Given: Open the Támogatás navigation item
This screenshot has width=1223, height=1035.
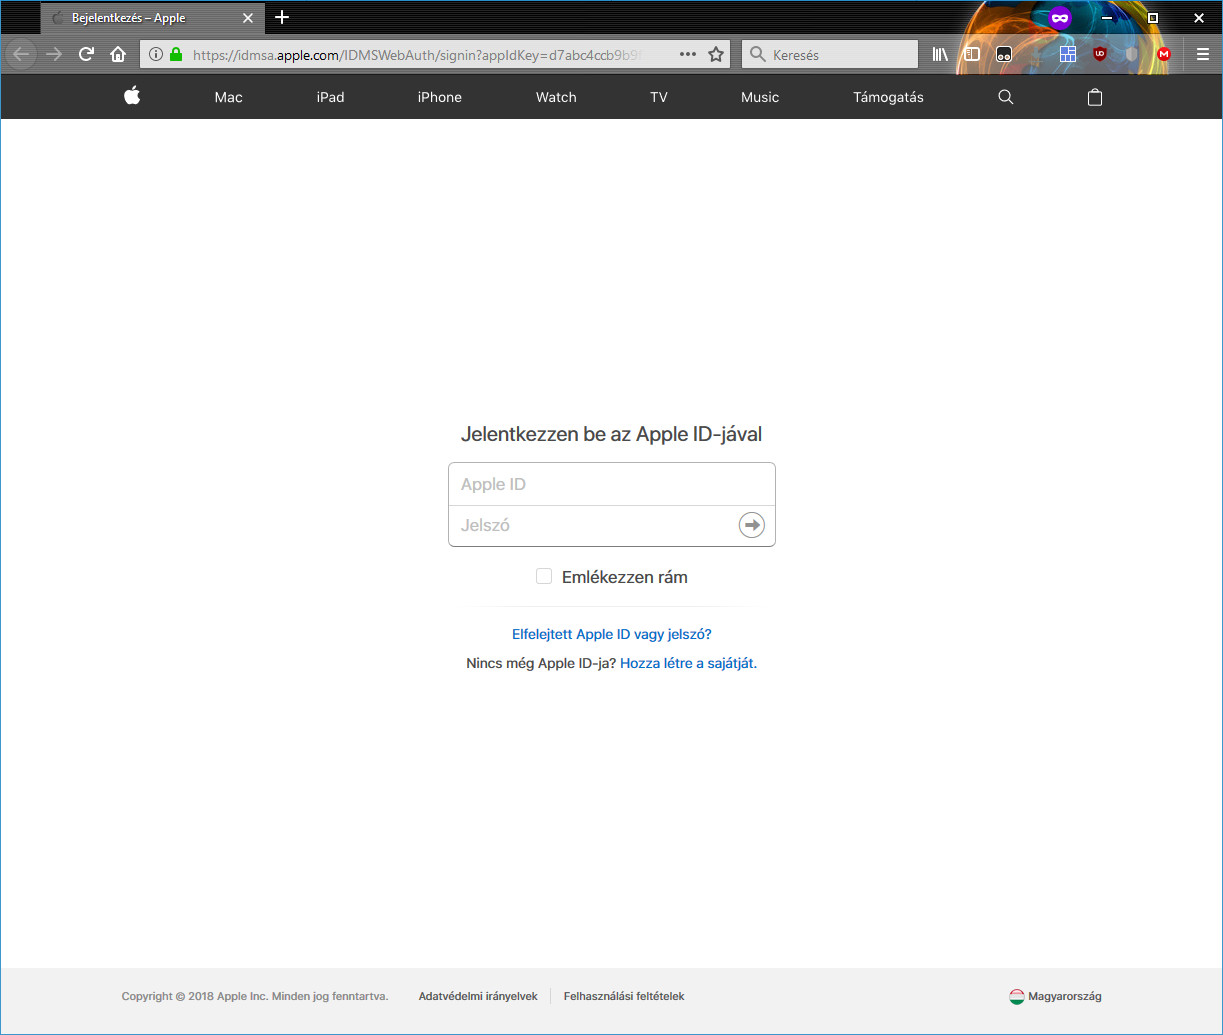Looking at the screenshot, I should pyautogui.click(x=888, y=97).
